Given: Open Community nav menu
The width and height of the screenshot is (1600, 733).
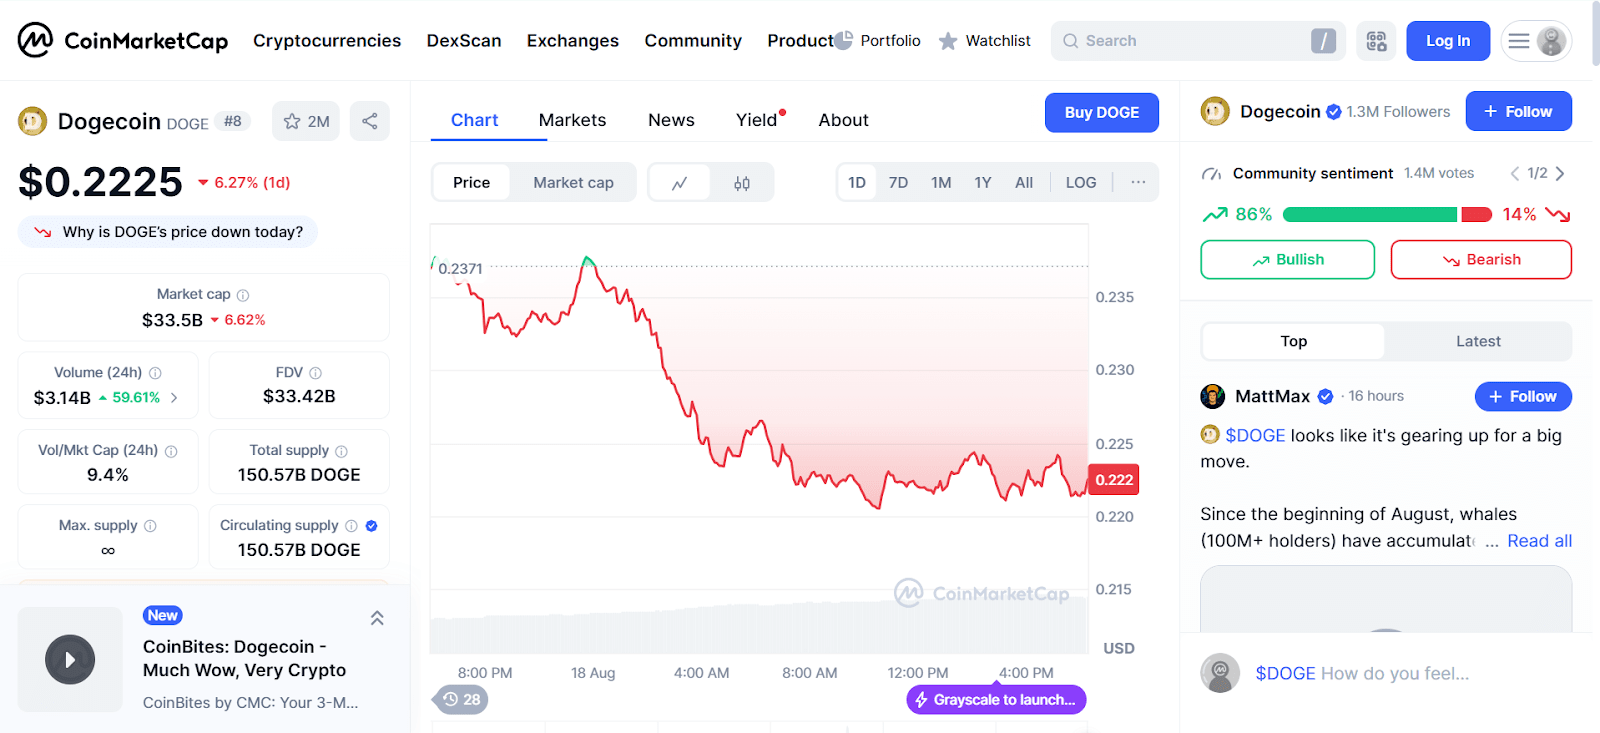Looking at the screenshot, I should (x=693, y=41).
